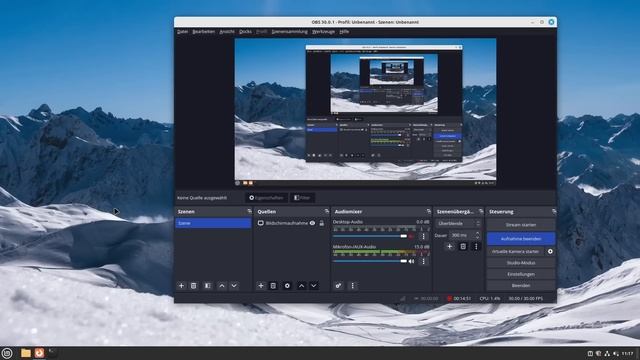Open the system start menu
Screen dimensions: 640x360
tap(7, 353)
